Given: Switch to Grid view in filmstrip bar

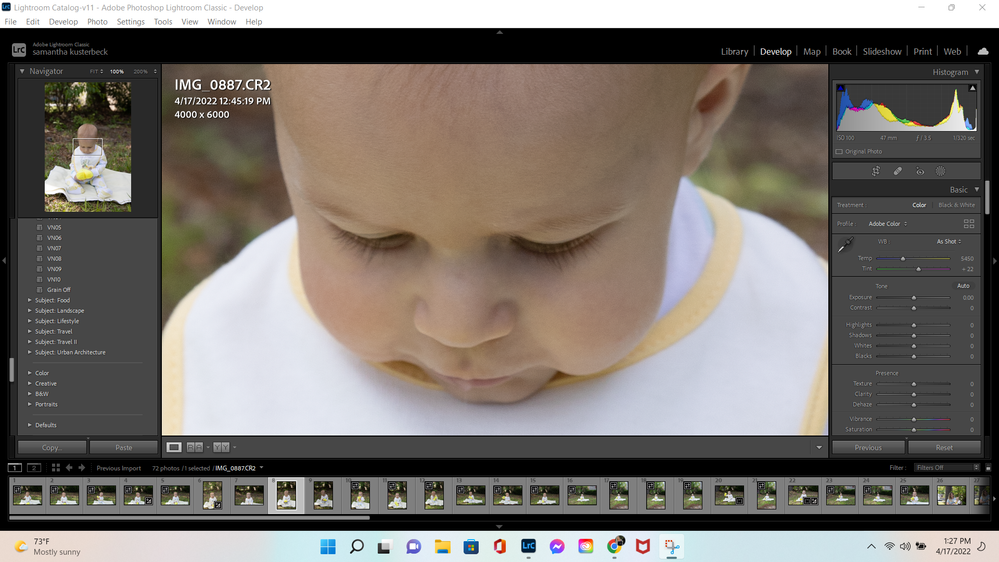Looking at the screenshot, I should pyautogui.click(x=55, y=468).
